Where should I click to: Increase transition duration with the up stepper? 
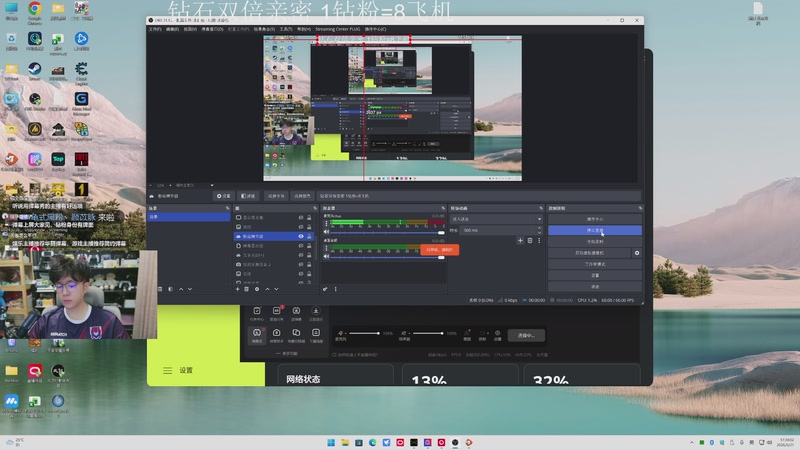click(x=540, y=228)
